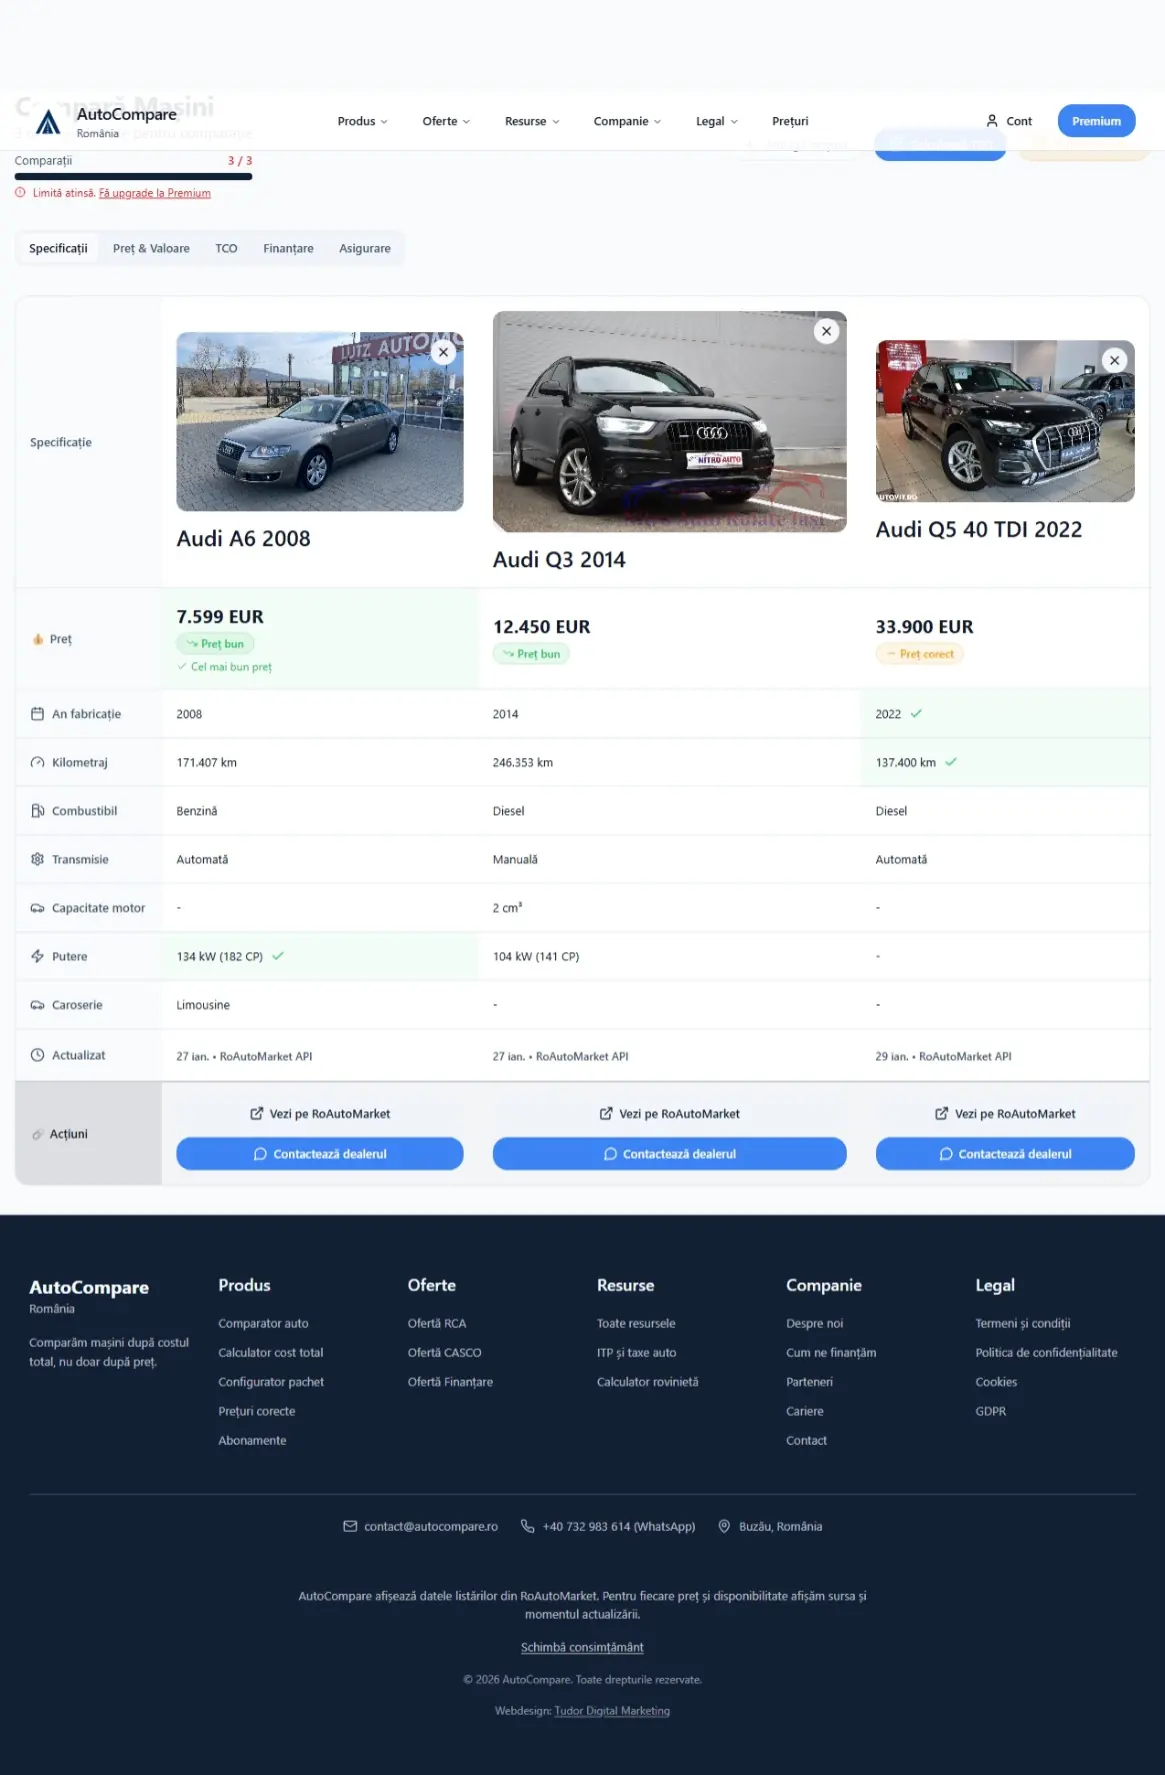Open footer link Cum ne finanțăm
The height and width of the screenshot is (1775, 1165).
click(831, 1352)
